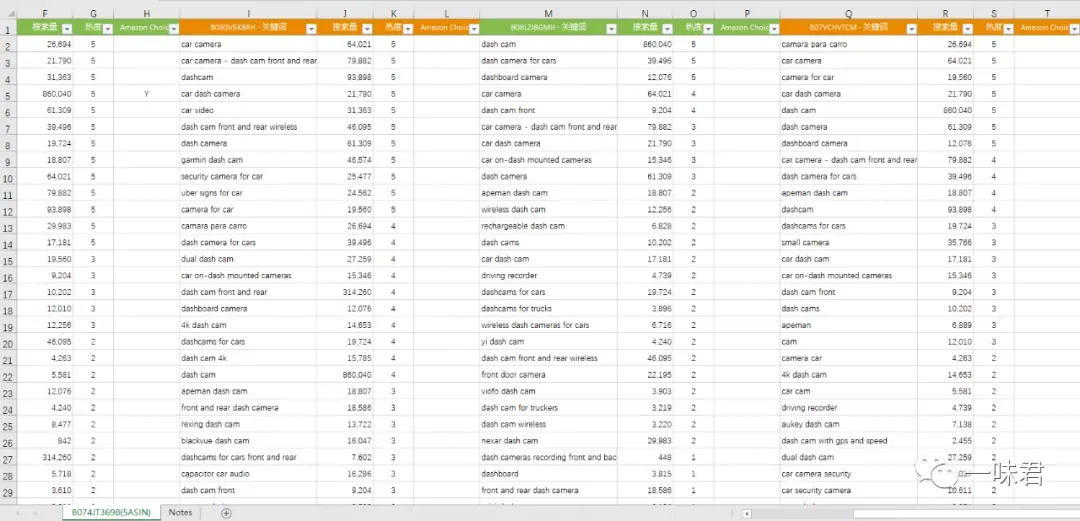
Task: Open the filter dropdown in column F header
Action: pyautogui.click(x=67, y=28)
